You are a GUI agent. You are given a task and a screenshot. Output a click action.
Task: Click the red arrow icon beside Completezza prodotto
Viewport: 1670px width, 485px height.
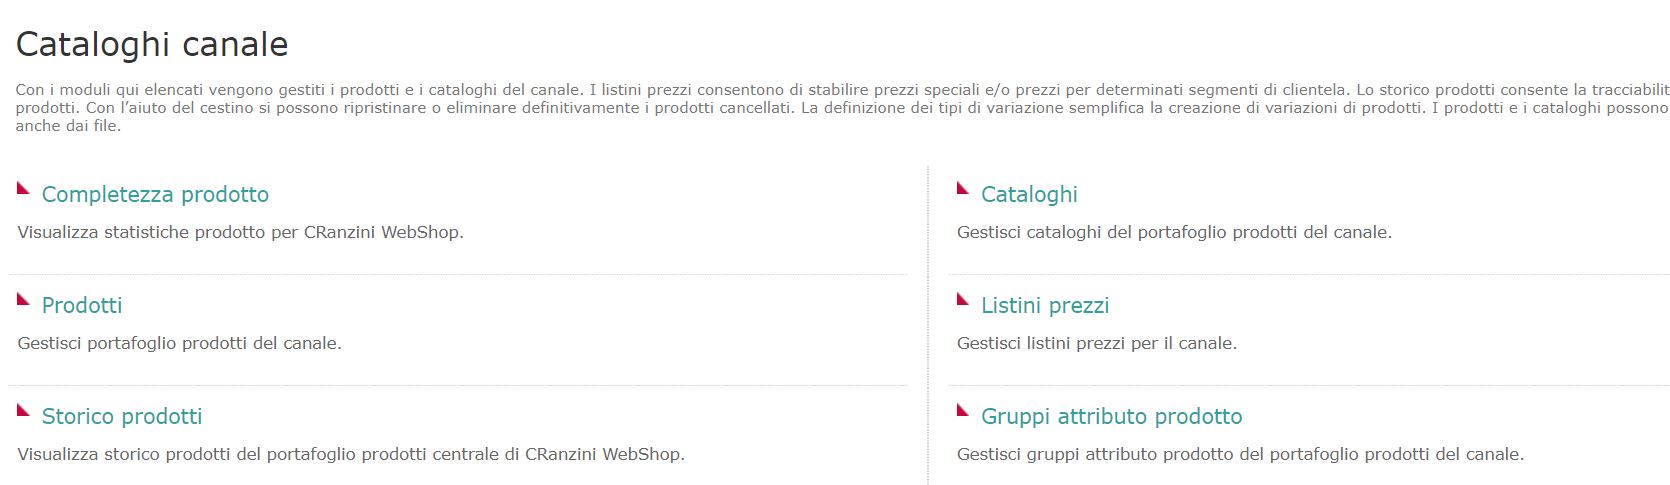tap(24, 188)
